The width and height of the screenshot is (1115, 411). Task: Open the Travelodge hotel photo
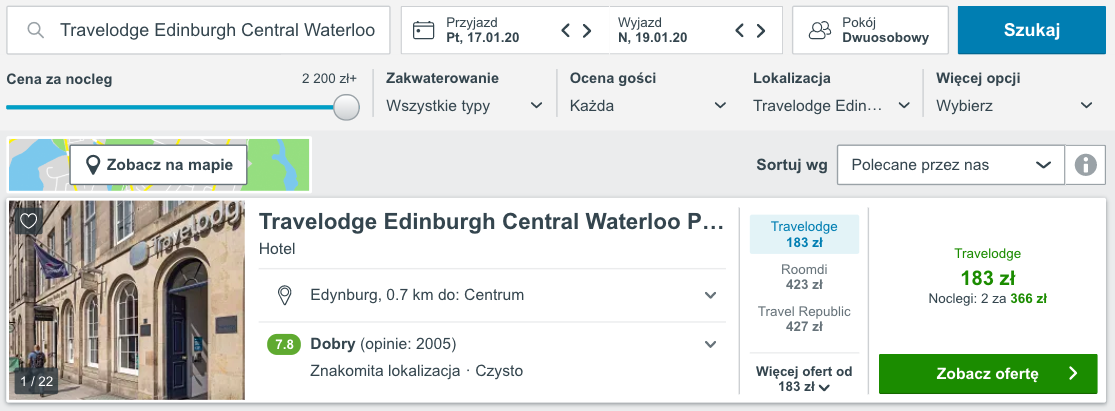(127, 300)
